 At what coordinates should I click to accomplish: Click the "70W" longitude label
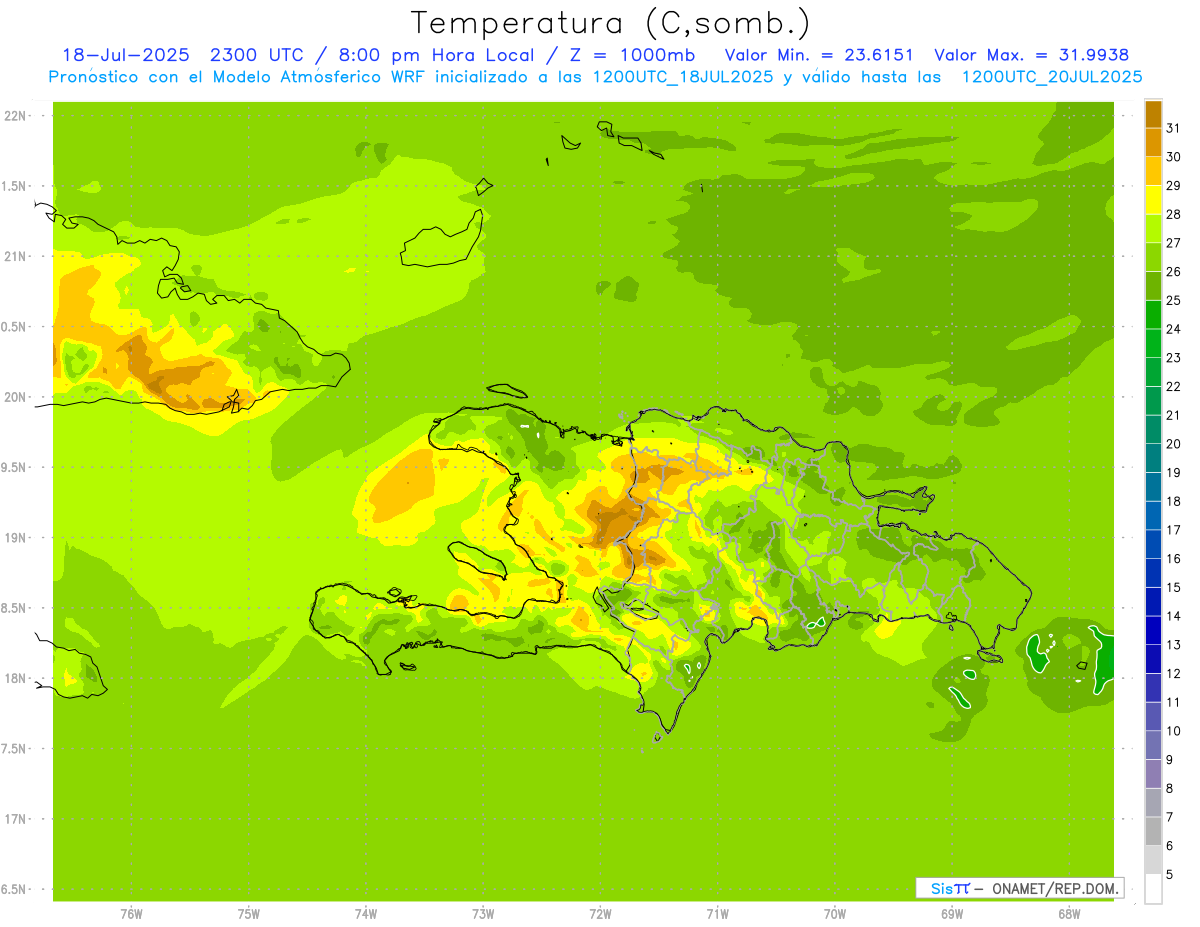click(x=835, y=914)
